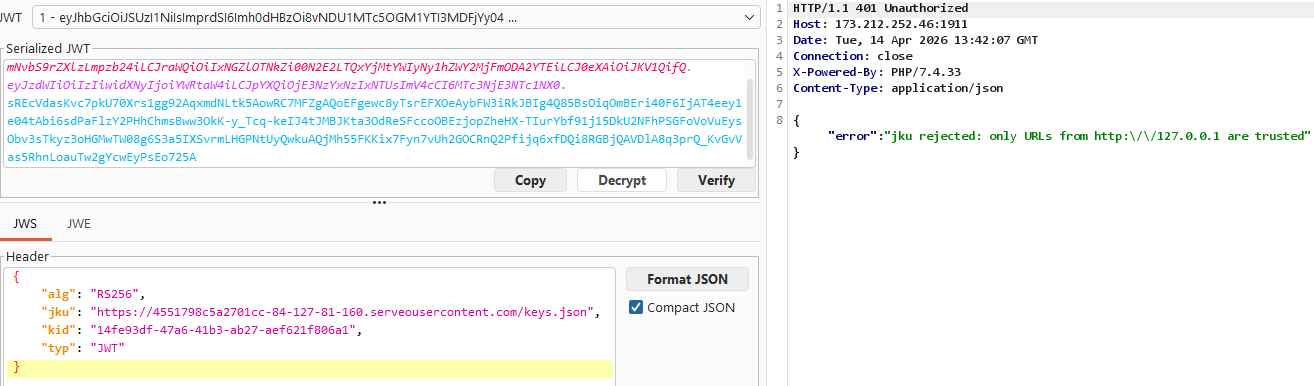Click the Connection: close response line

tap(853, 56)
